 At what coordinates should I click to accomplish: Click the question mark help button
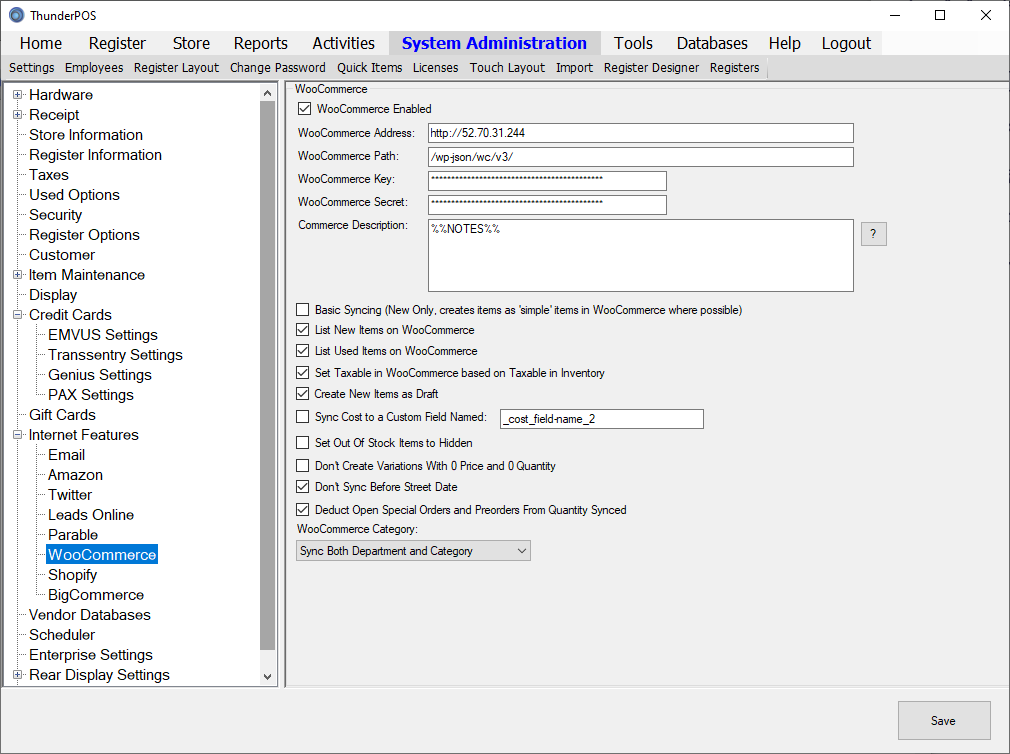(x=873, y=234)
